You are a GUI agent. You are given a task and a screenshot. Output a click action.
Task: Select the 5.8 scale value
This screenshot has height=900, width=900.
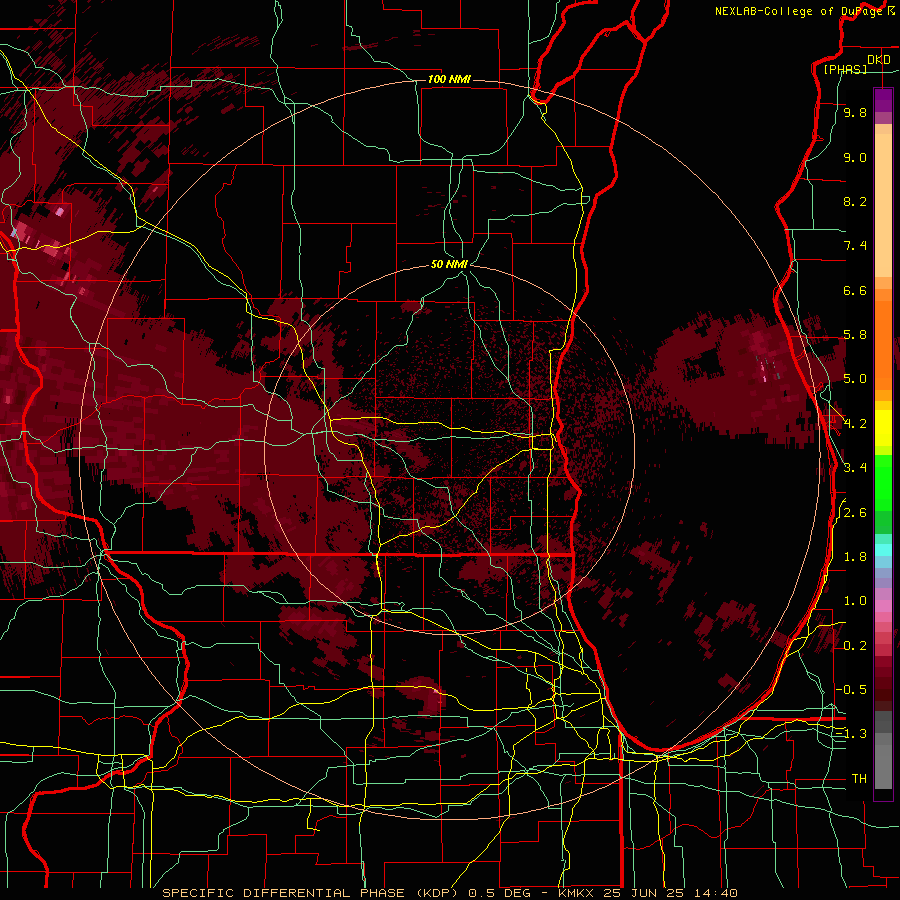pyautogui.click(x=855, y=335)
